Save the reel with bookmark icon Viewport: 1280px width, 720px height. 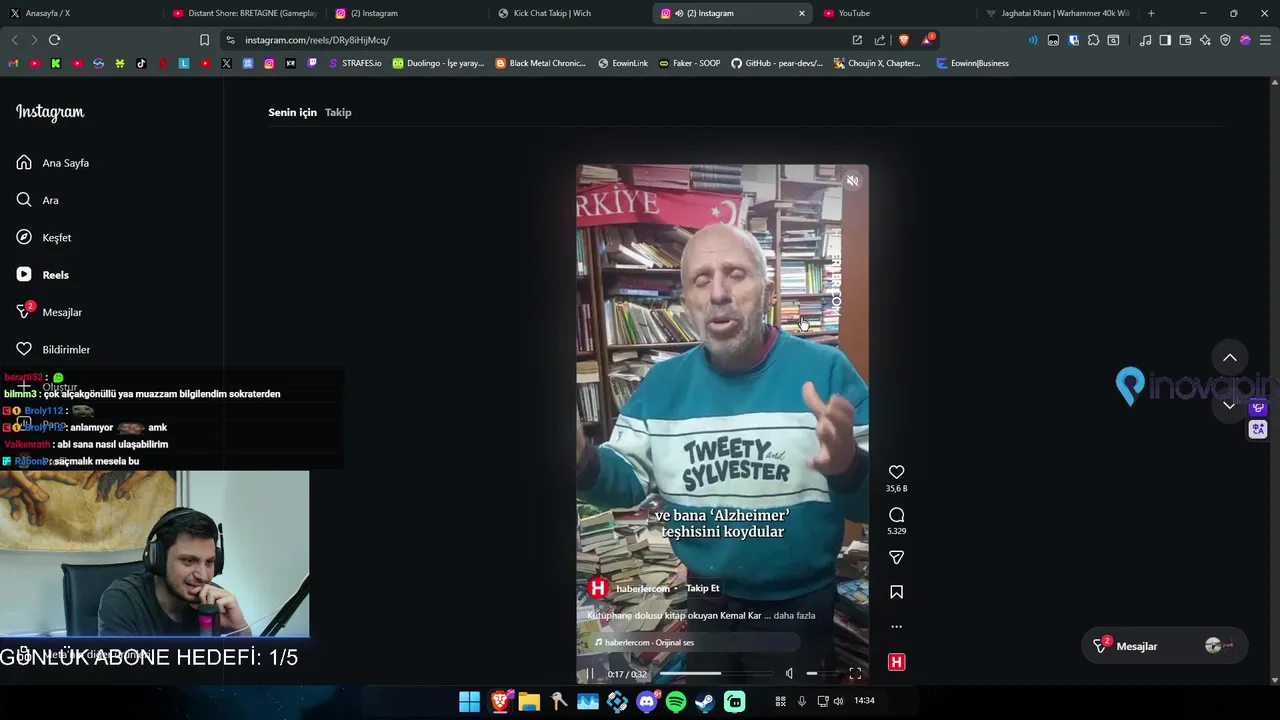click(896, 592)
